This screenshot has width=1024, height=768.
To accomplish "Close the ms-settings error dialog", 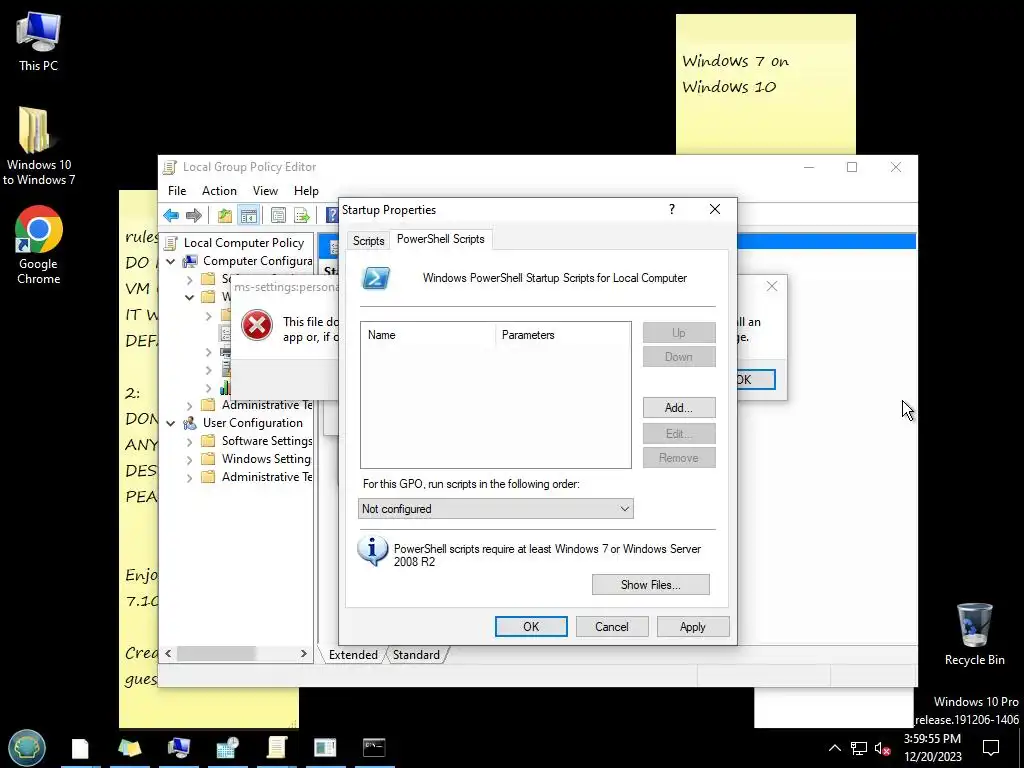I will (772, 286).
